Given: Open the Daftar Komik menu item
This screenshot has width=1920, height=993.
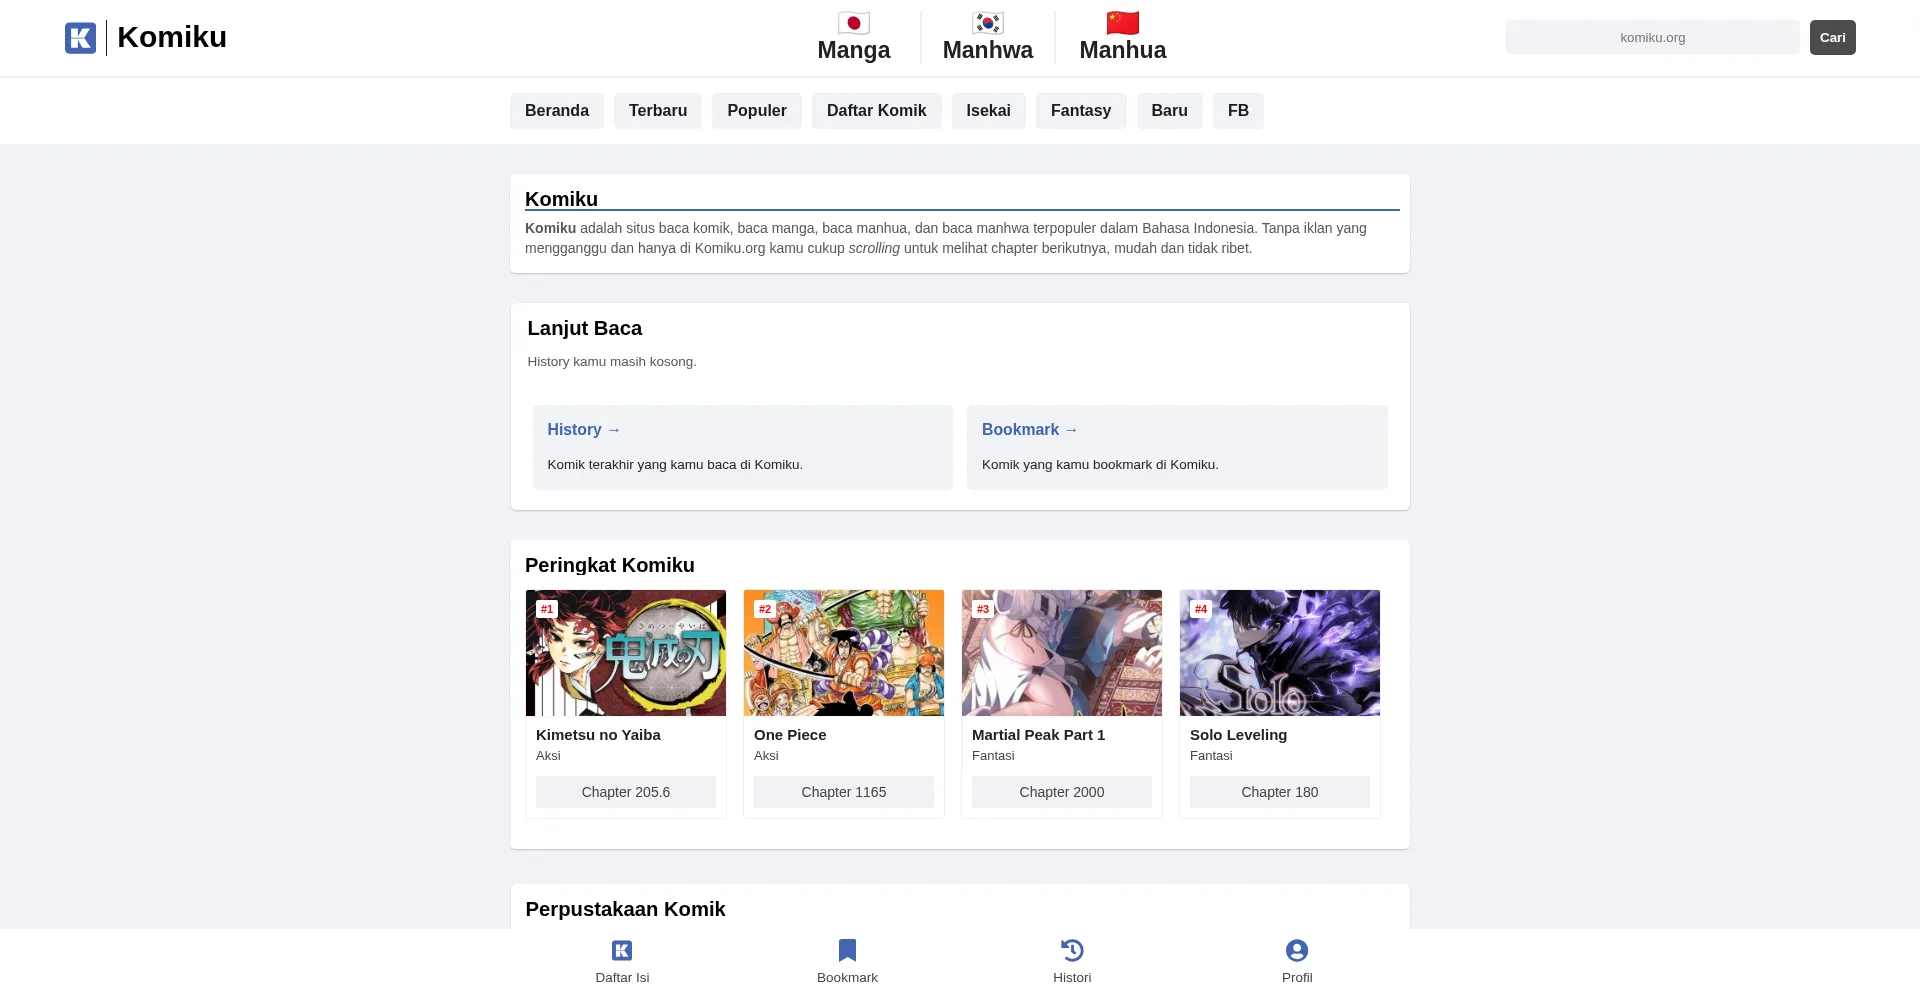Looking at the screenshot, I should 876,111.
